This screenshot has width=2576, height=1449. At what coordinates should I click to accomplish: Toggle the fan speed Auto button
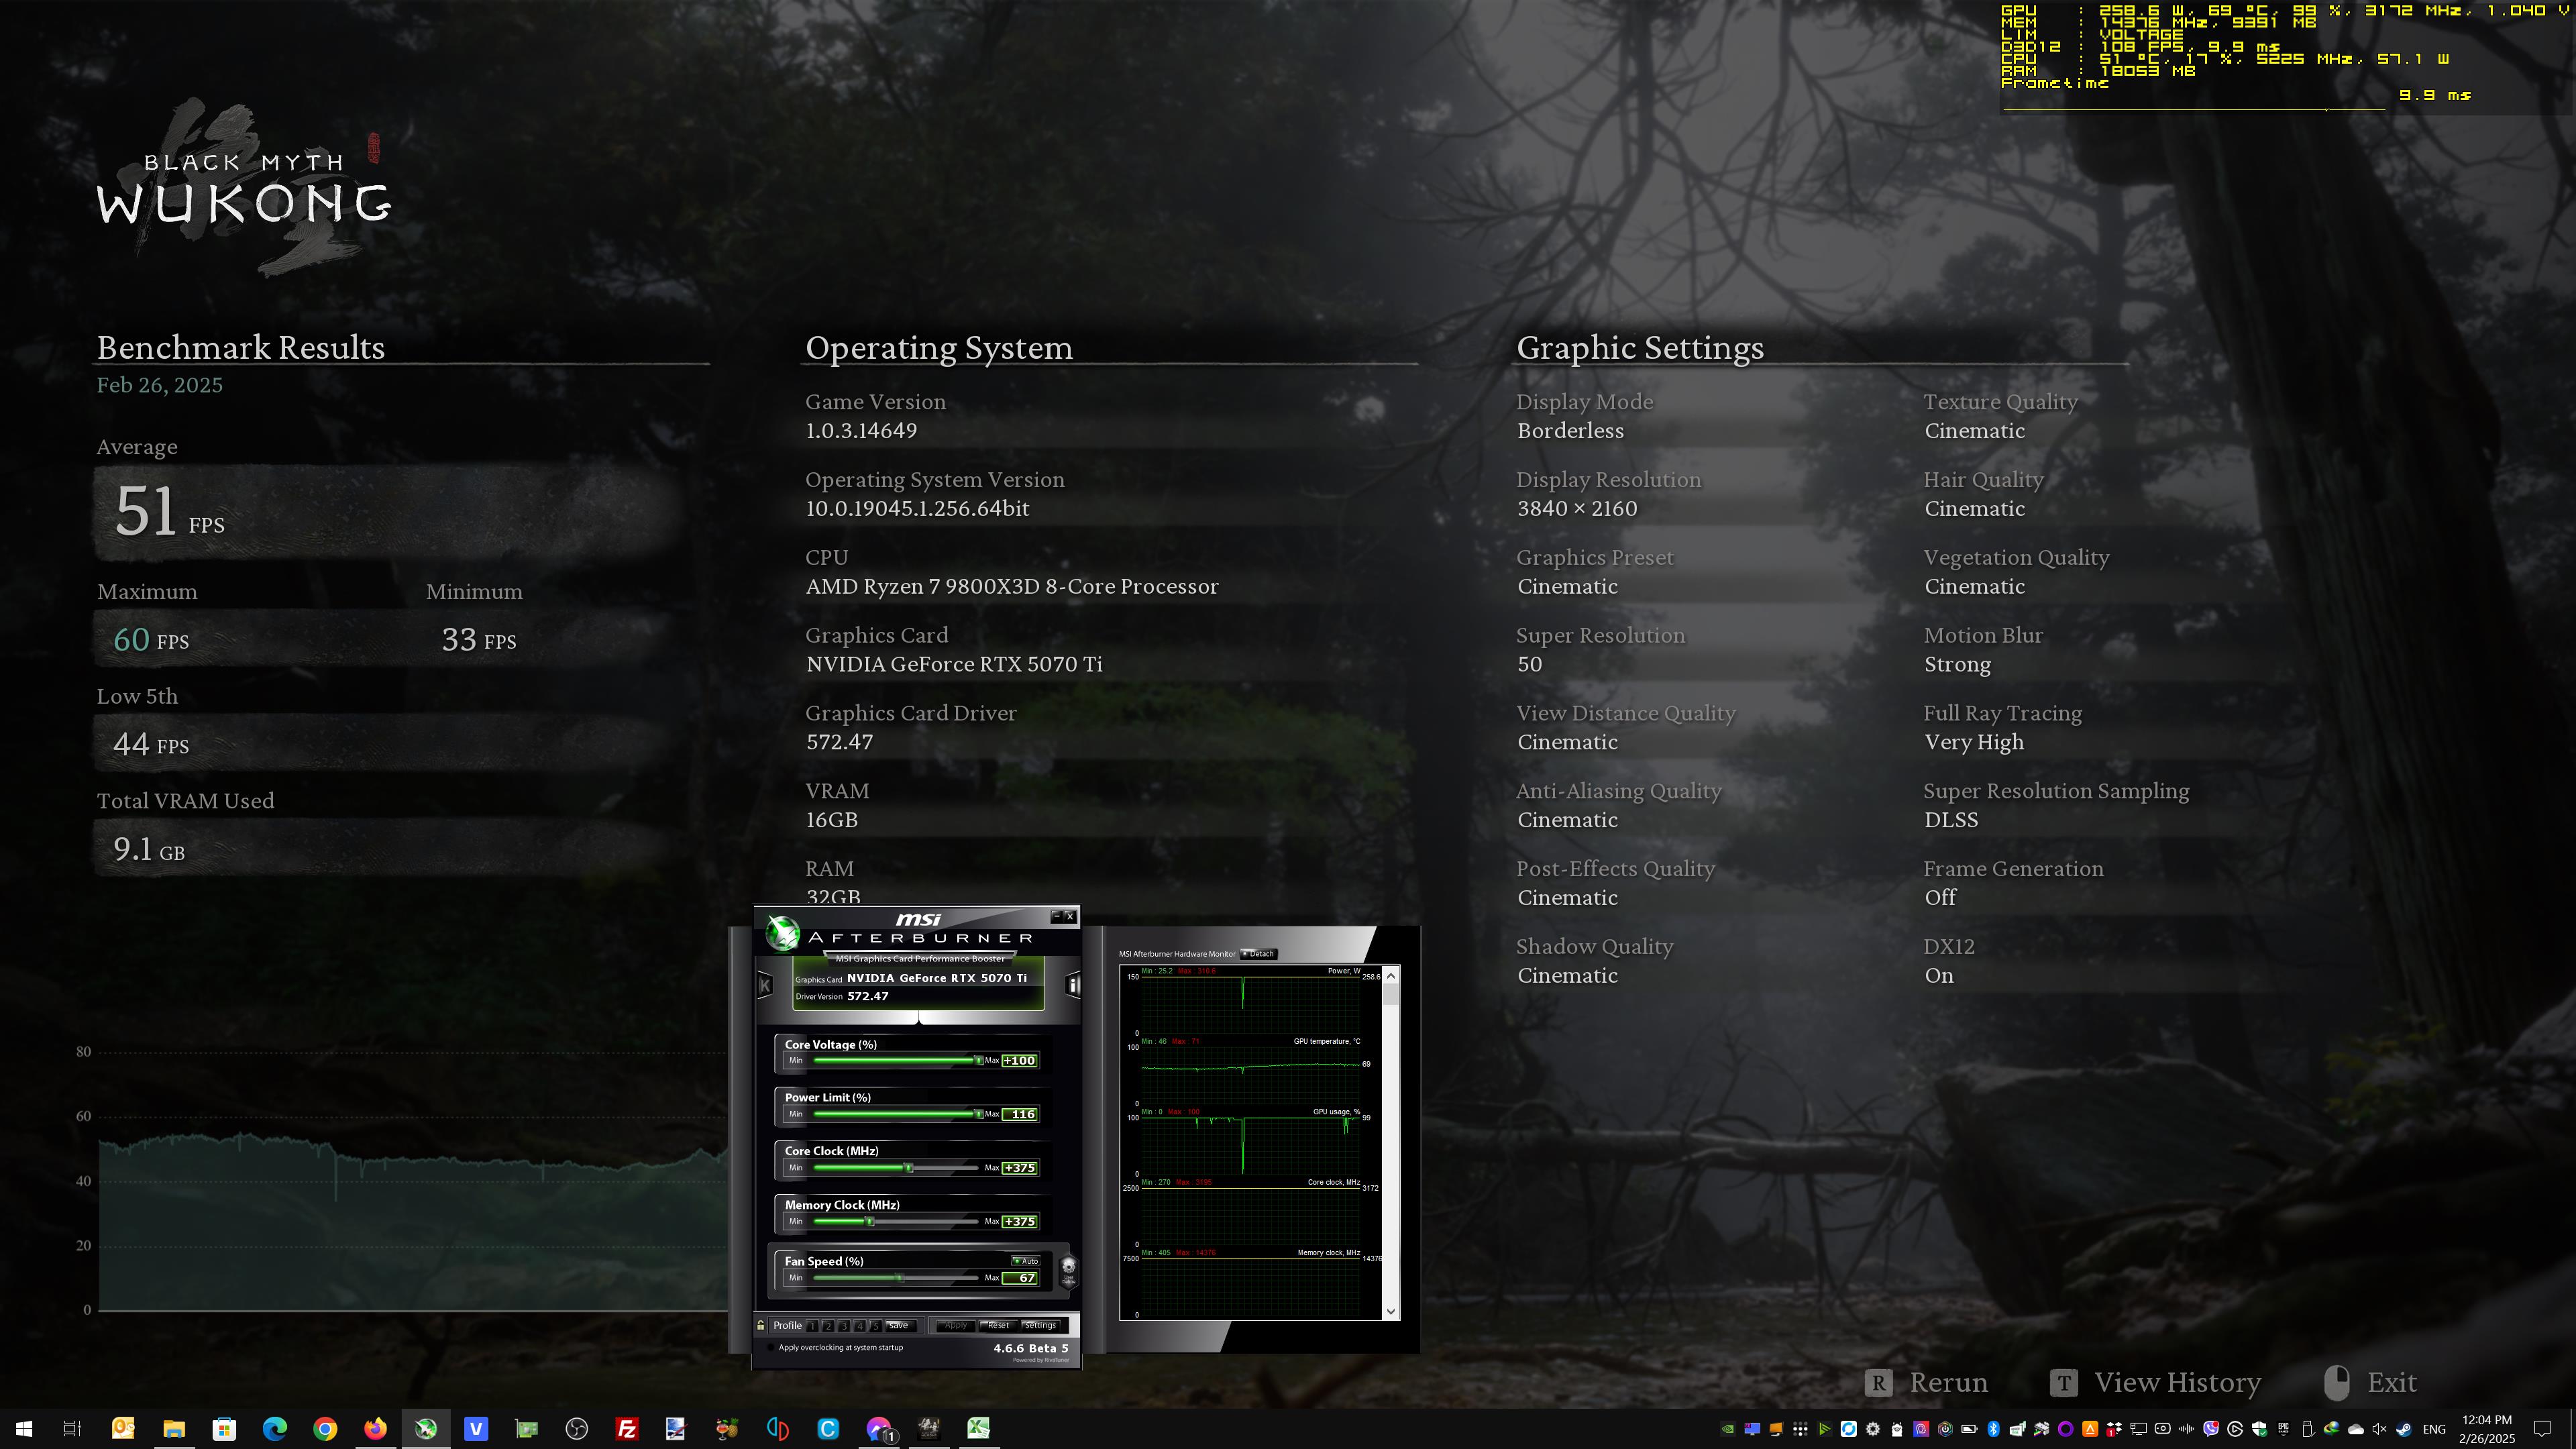pyautogui.click(x=1026, y=1261)
